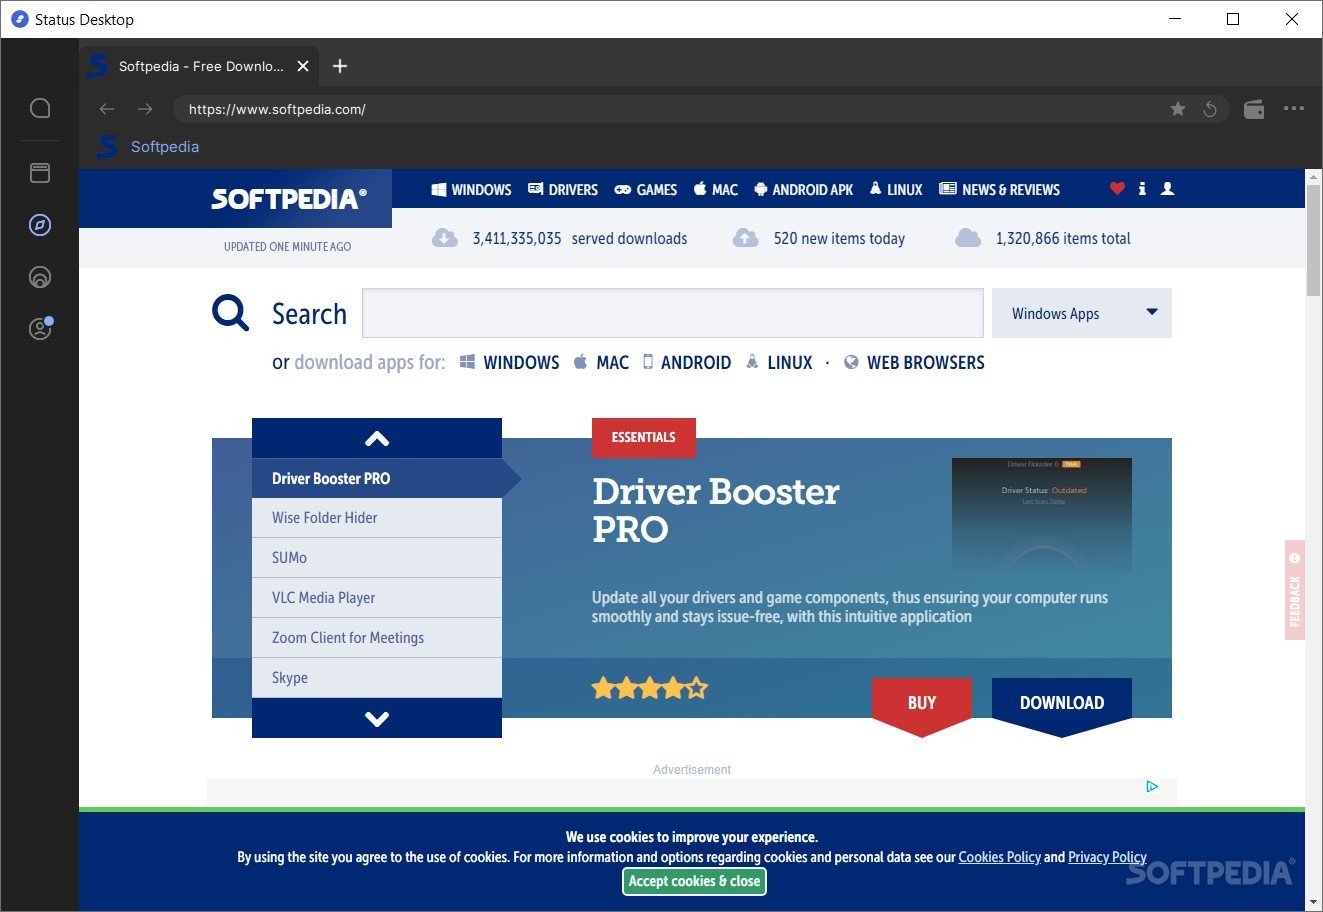Viewport: 1323px width, 912px height.
Task: Select Skype in the app list
Action: (x=377, y=678)
